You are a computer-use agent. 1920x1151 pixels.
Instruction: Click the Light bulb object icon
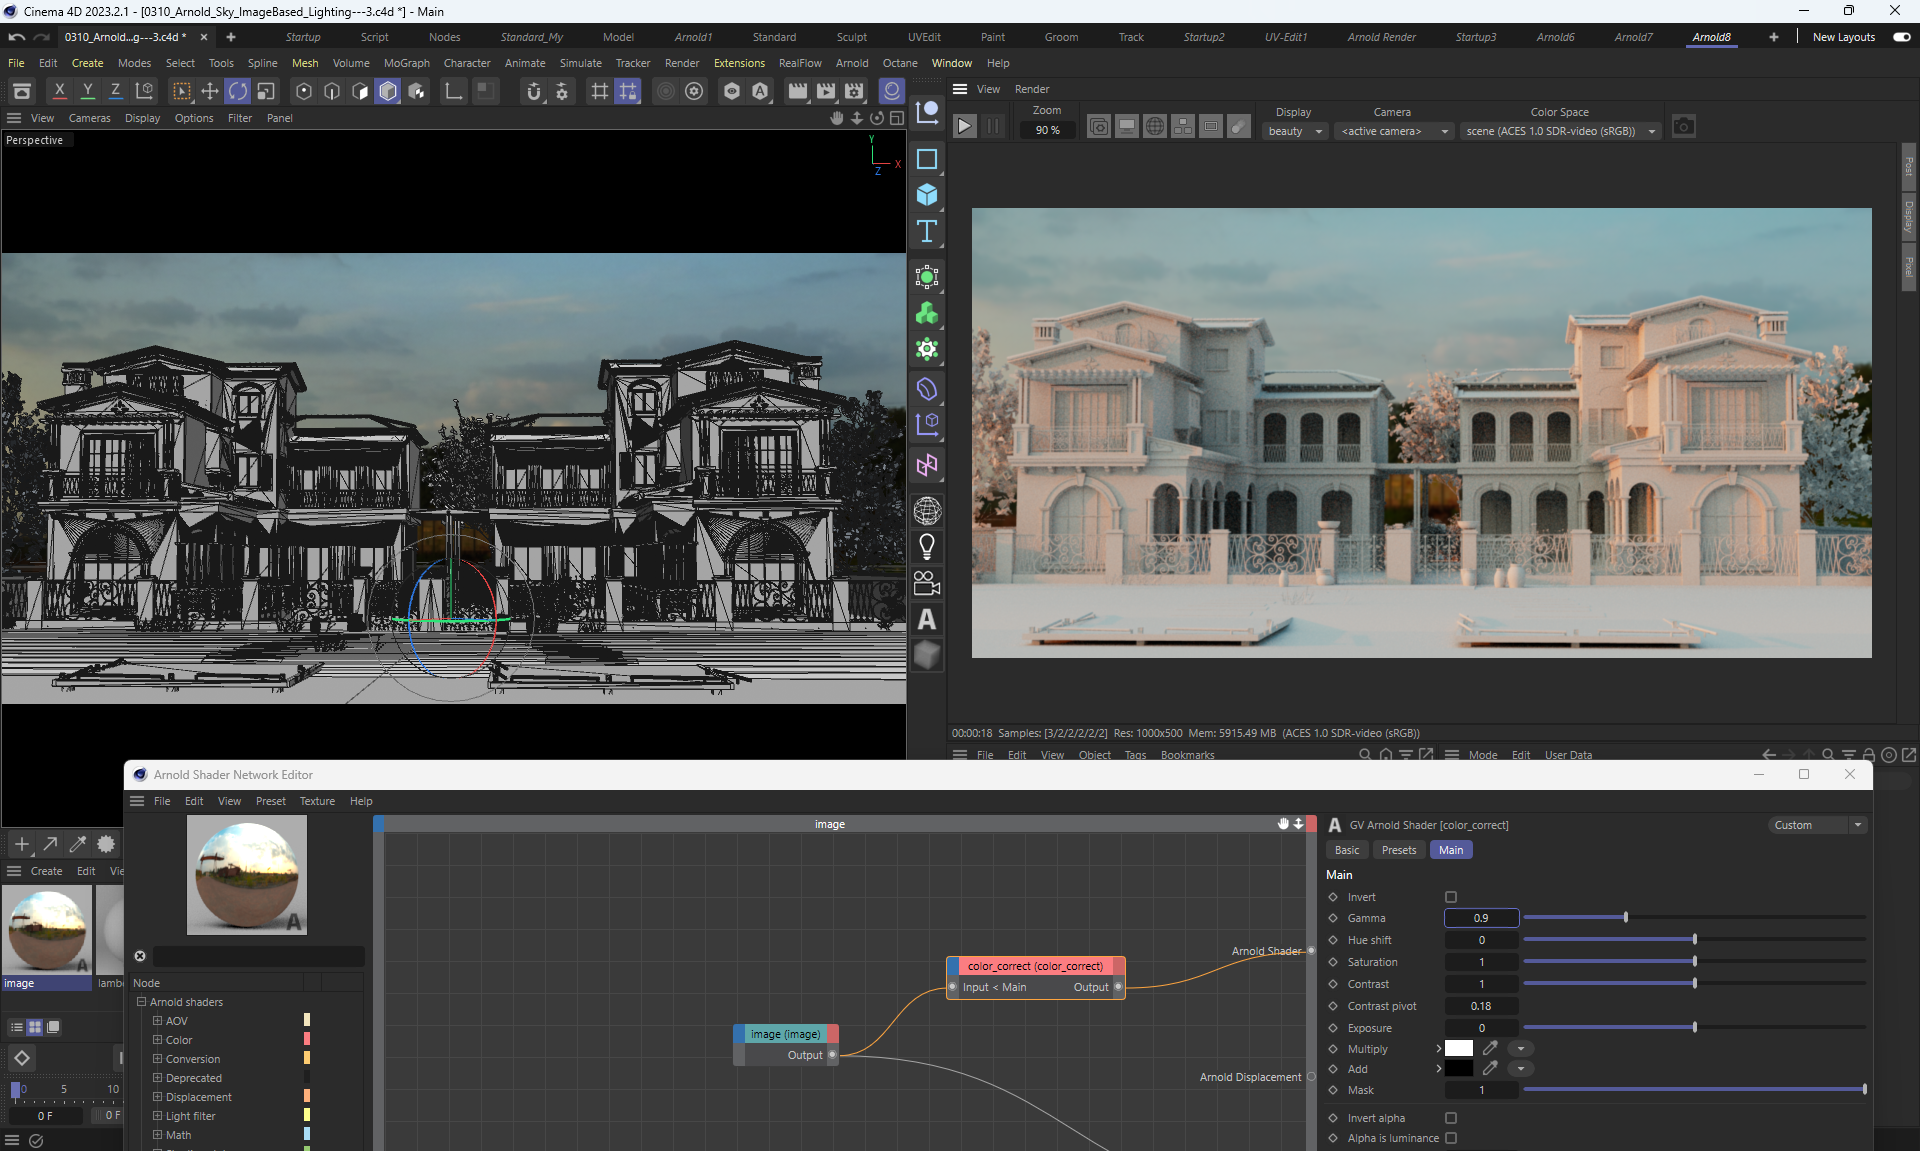coord(927,547)
